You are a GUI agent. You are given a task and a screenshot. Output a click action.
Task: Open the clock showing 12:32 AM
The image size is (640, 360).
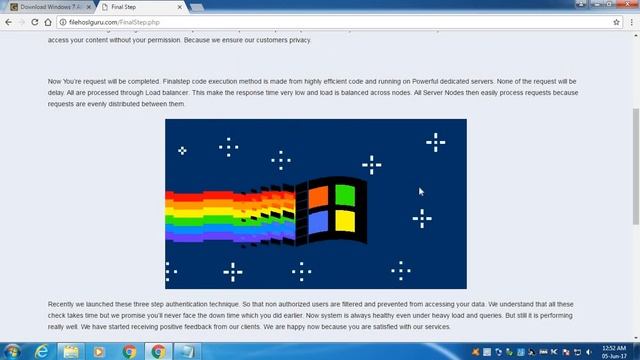(x=614, y=352)
